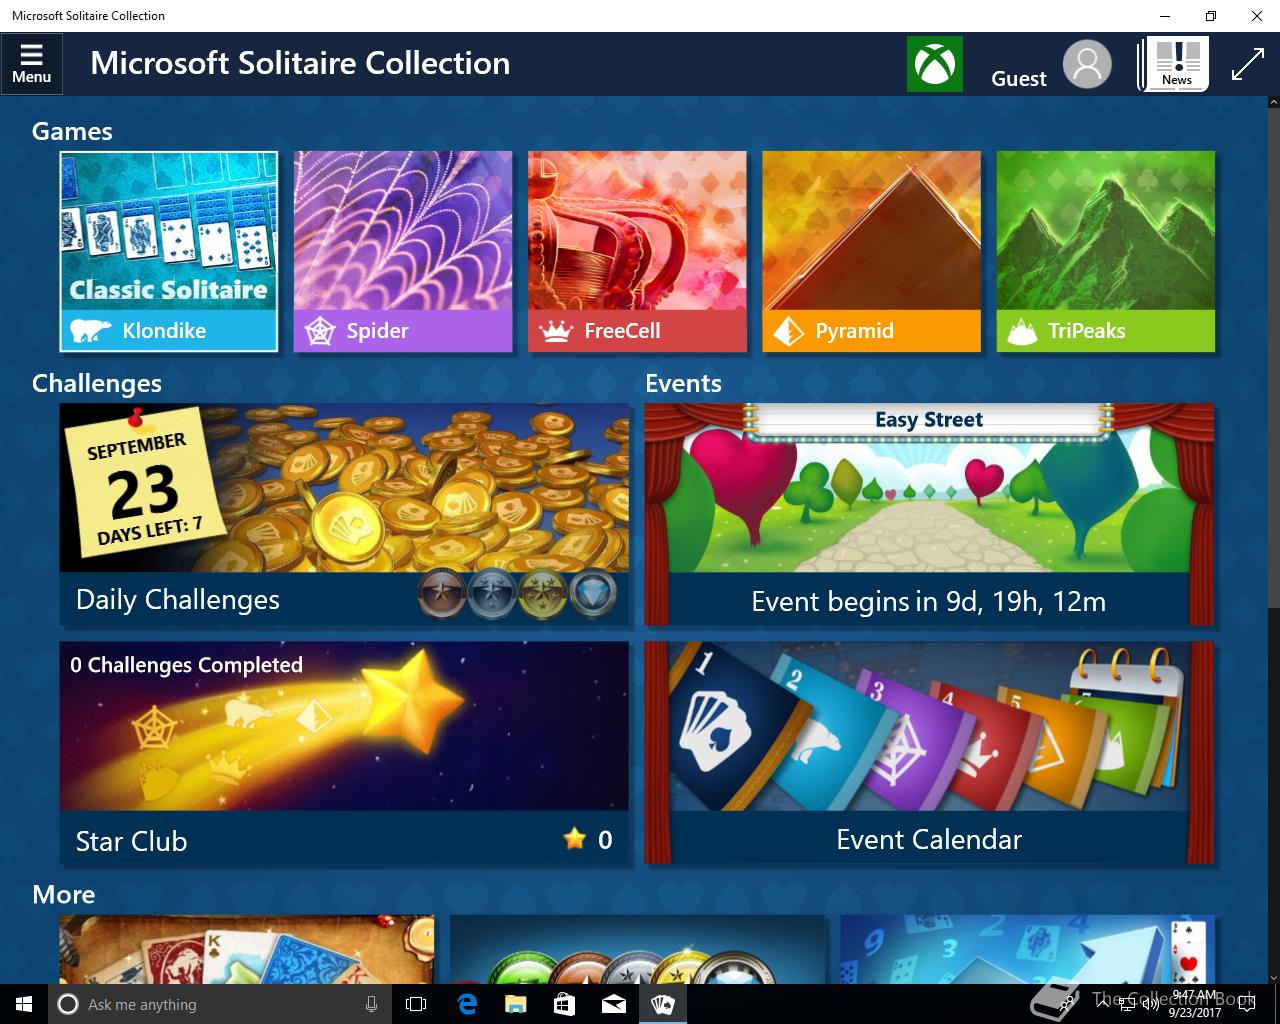Toggle full-screen with diagonal arrows icon
This screenshot has height=1024, width=1280.
click(1247, 64)
